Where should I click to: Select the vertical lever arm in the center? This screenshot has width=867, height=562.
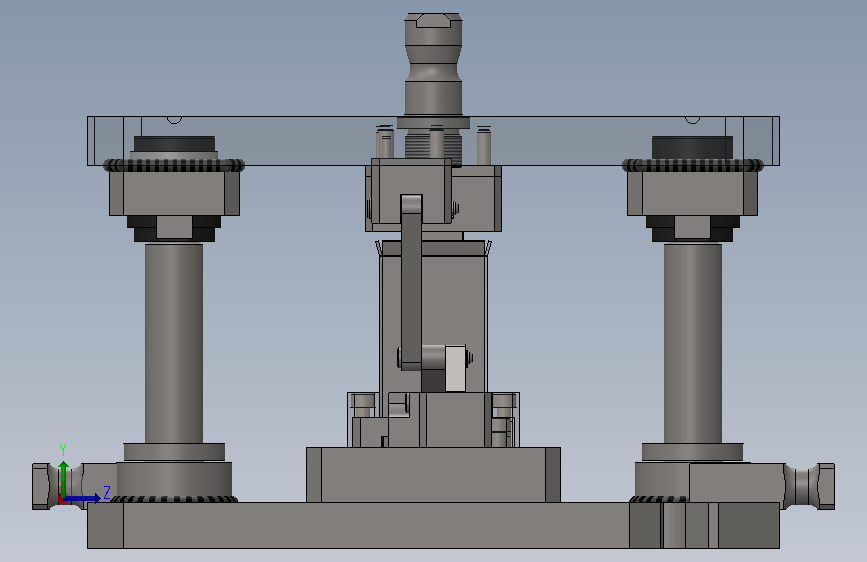411,282
